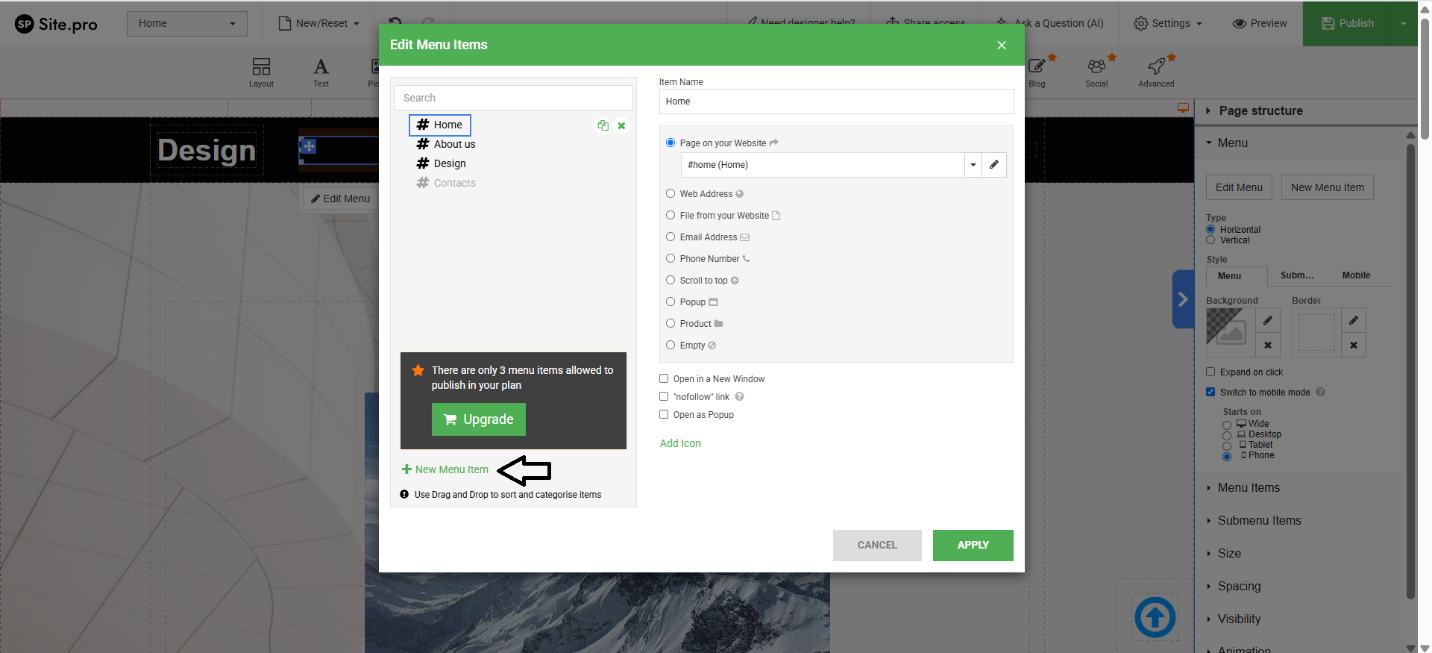Select the Web Address radio option
1432x653 pixels.
tap(671, 194)
